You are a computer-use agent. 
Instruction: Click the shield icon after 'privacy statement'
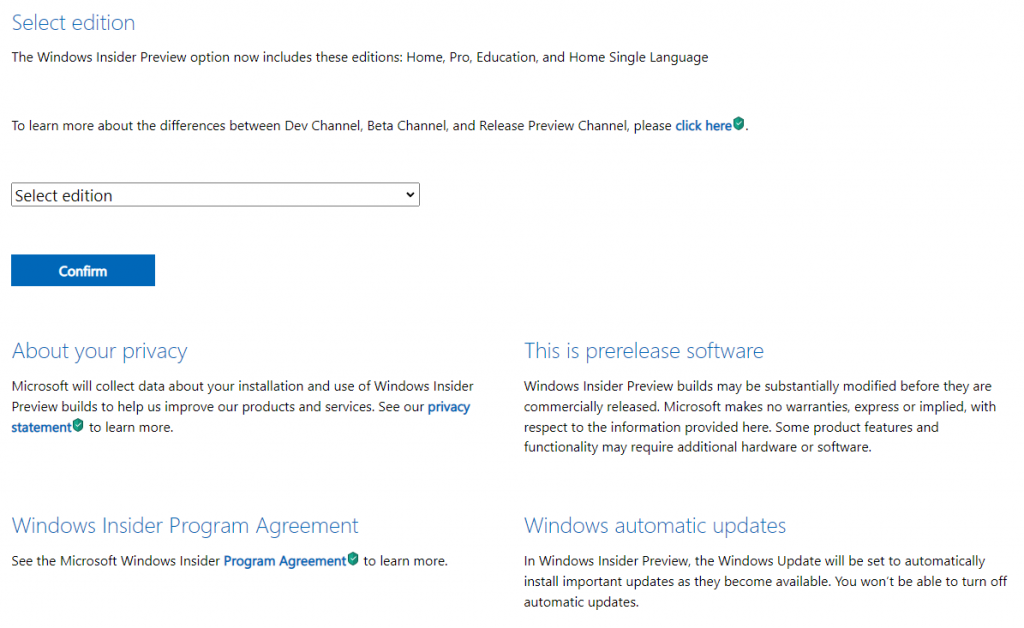(78, 426)
